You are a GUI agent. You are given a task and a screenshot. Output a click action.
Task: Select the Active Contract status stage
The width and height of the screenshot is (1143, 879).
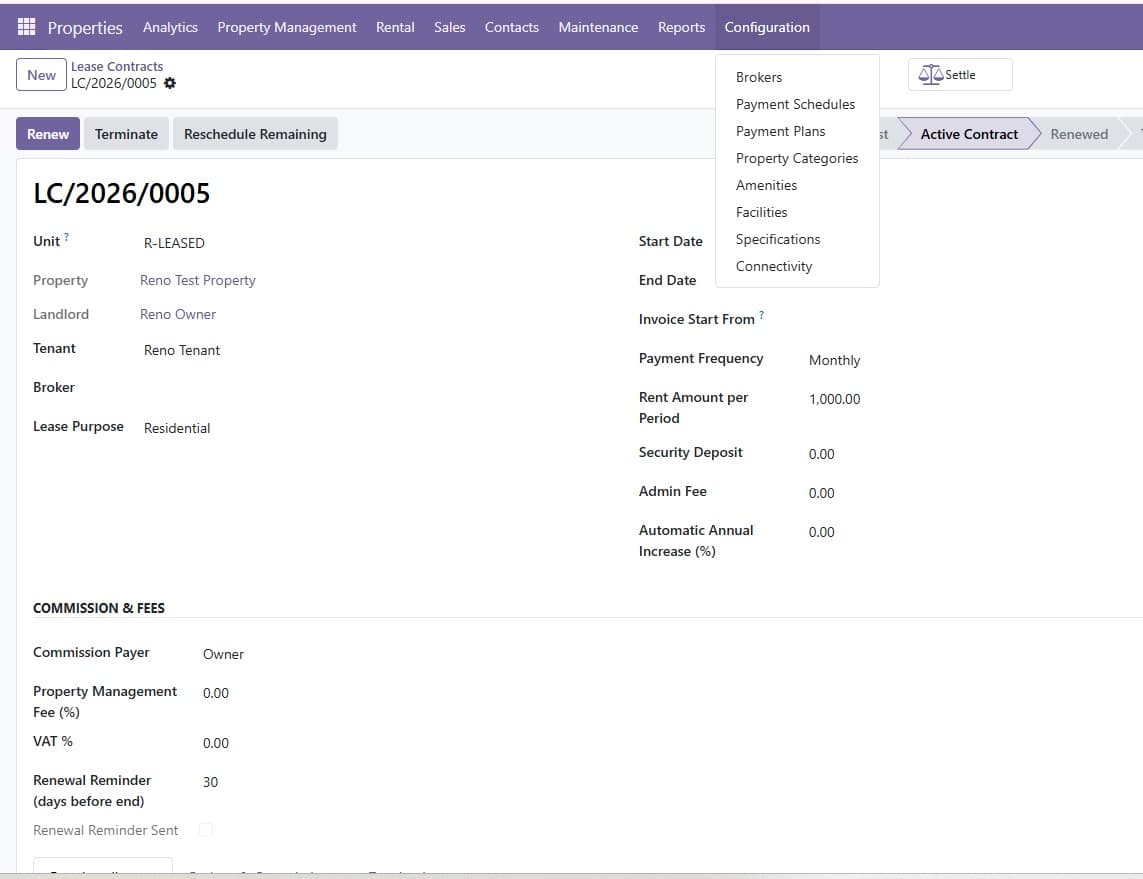pos(969,134)
